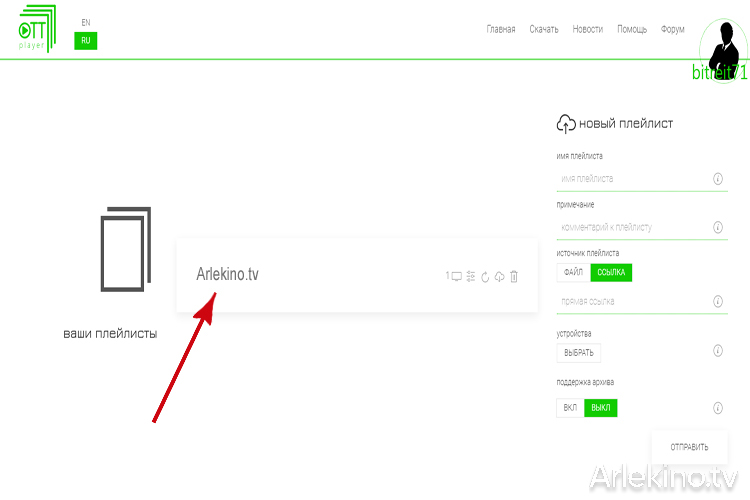Viewport: 750px width, 500px height.
Task: Click the ваши плейлисты heading text
Action: tap(110, 333)
